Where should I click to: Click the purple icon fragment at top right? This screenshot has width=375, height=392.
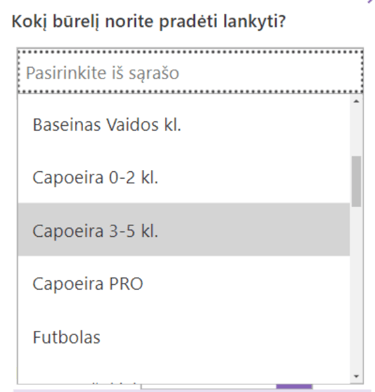[x=371, y=1]
